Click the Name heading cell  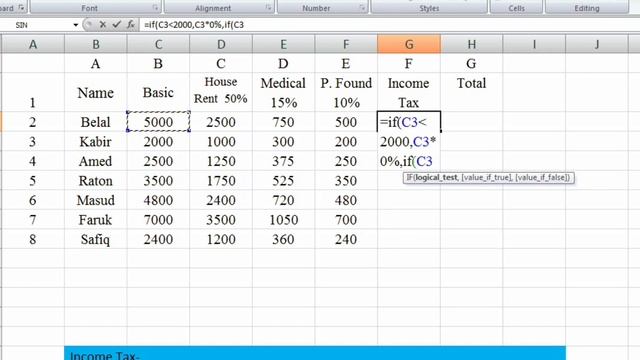96,93
